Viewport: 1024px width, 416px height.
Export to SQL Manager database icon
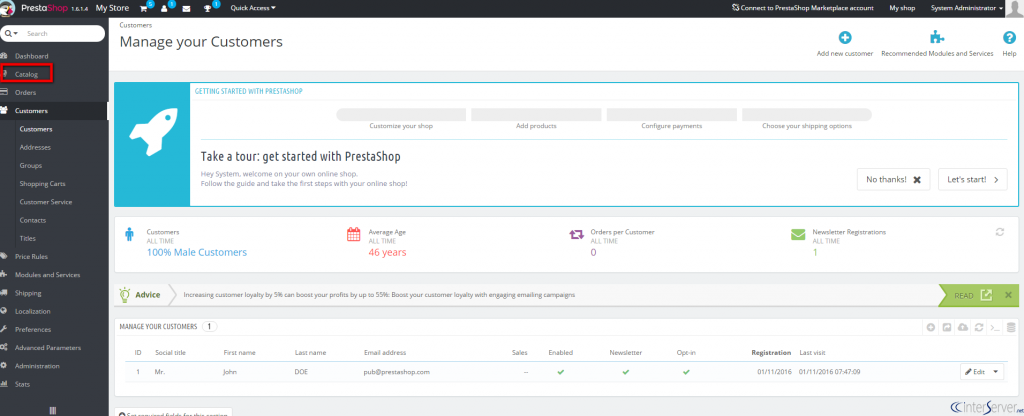click(x=1010, y=327)
